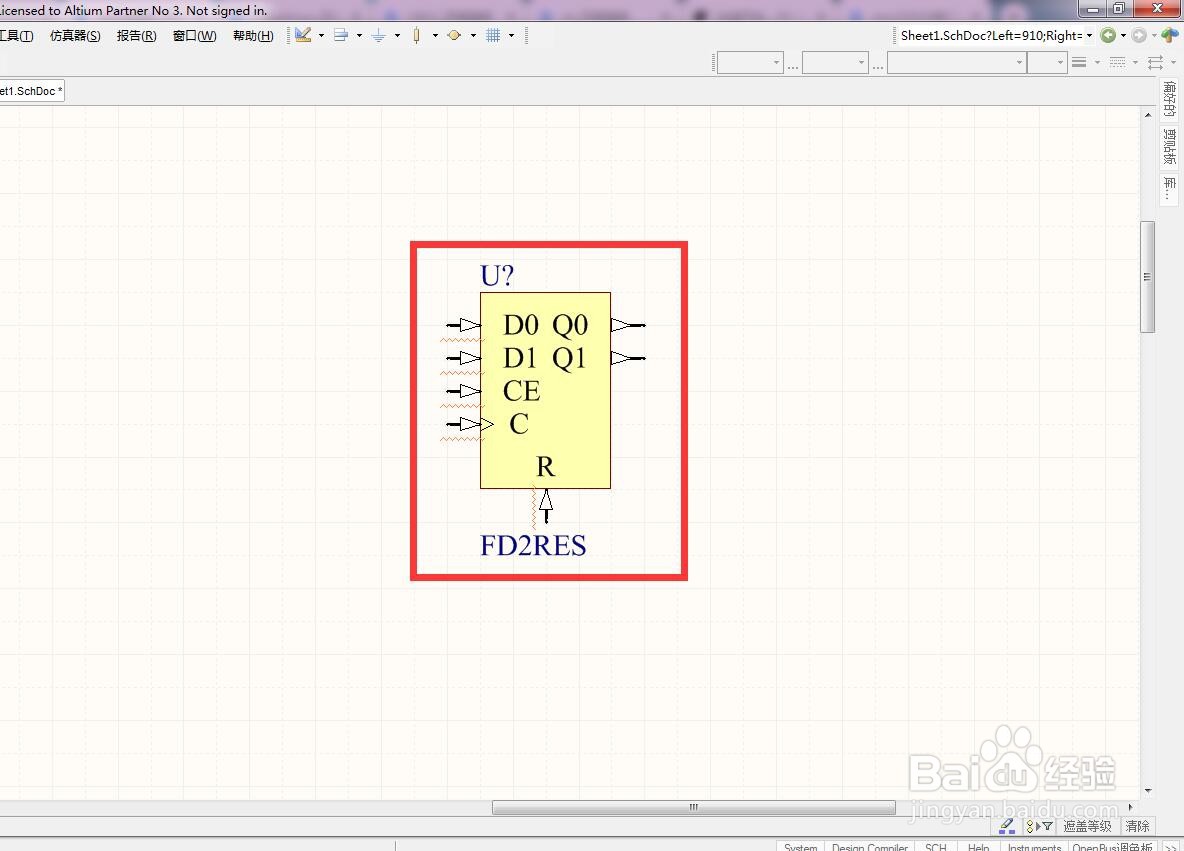Open the first empty formatting combo box
This screenshot has height=851, width=1184.
pyautogui.click(x=749, y=63)
